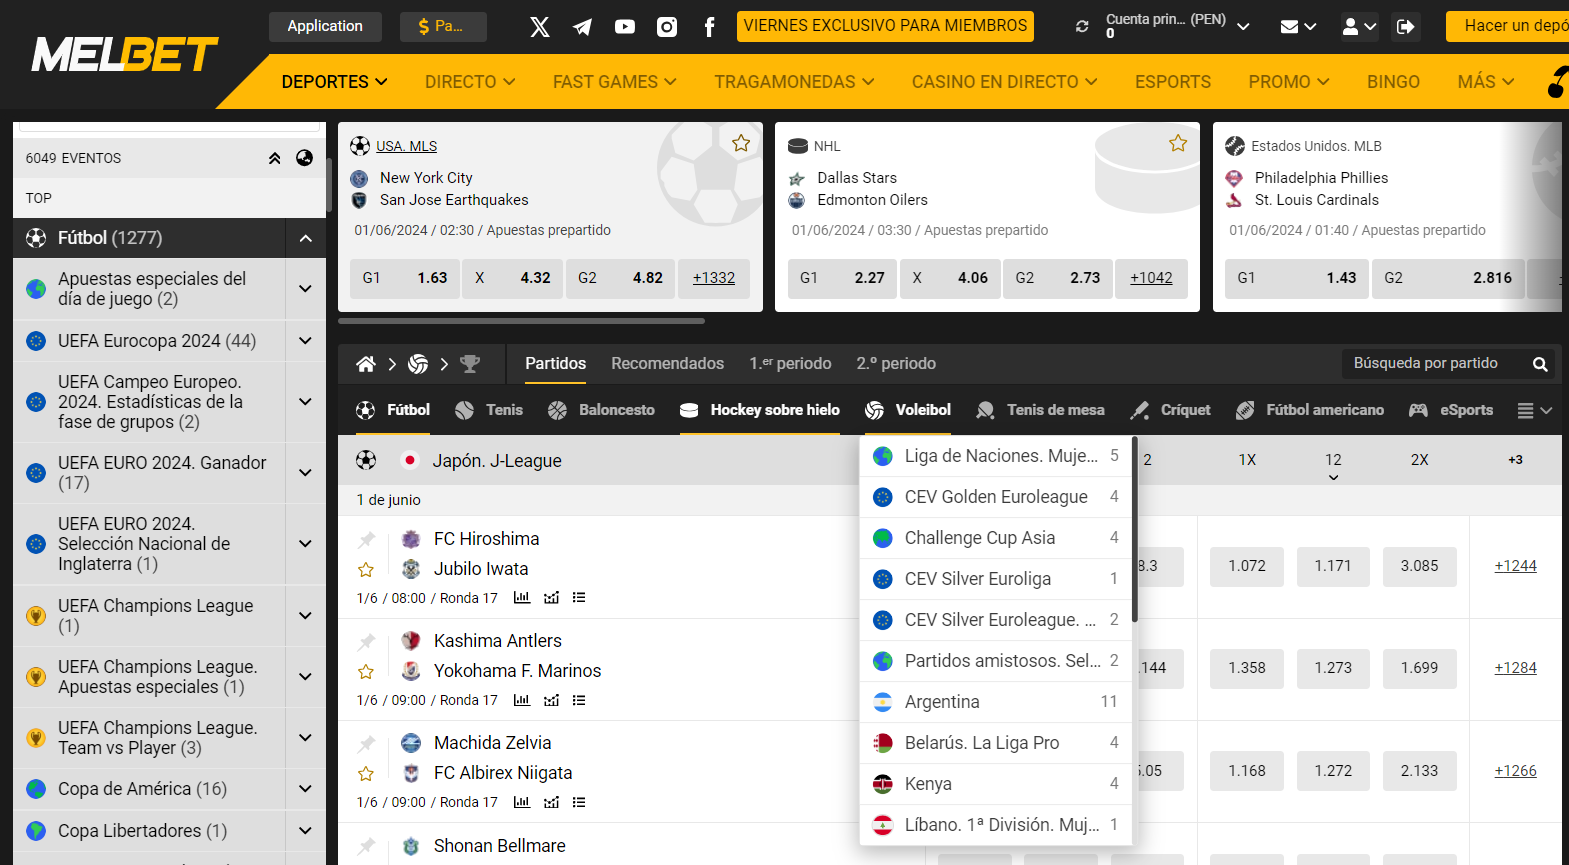Switch to Recomendados tab
Viewport: 1569px width, 865px height.
point(667,364)
